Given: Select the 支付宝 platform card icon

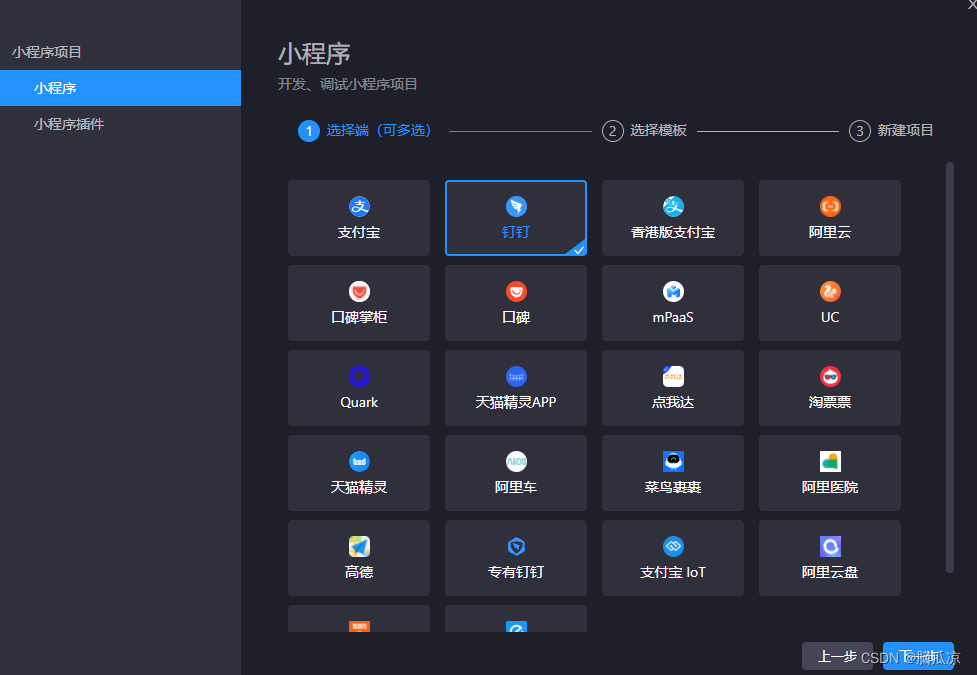Looking at the screenshot, I should coord(359,206).
